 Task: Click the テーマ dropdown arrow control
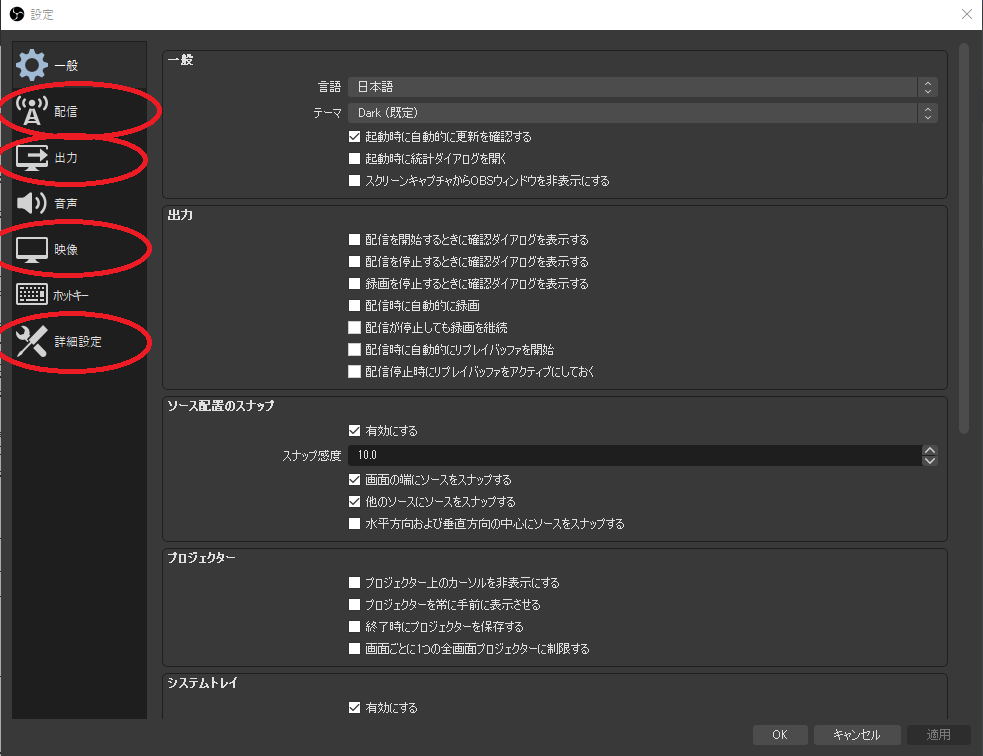pyautogui.click(x=928, y=113)
